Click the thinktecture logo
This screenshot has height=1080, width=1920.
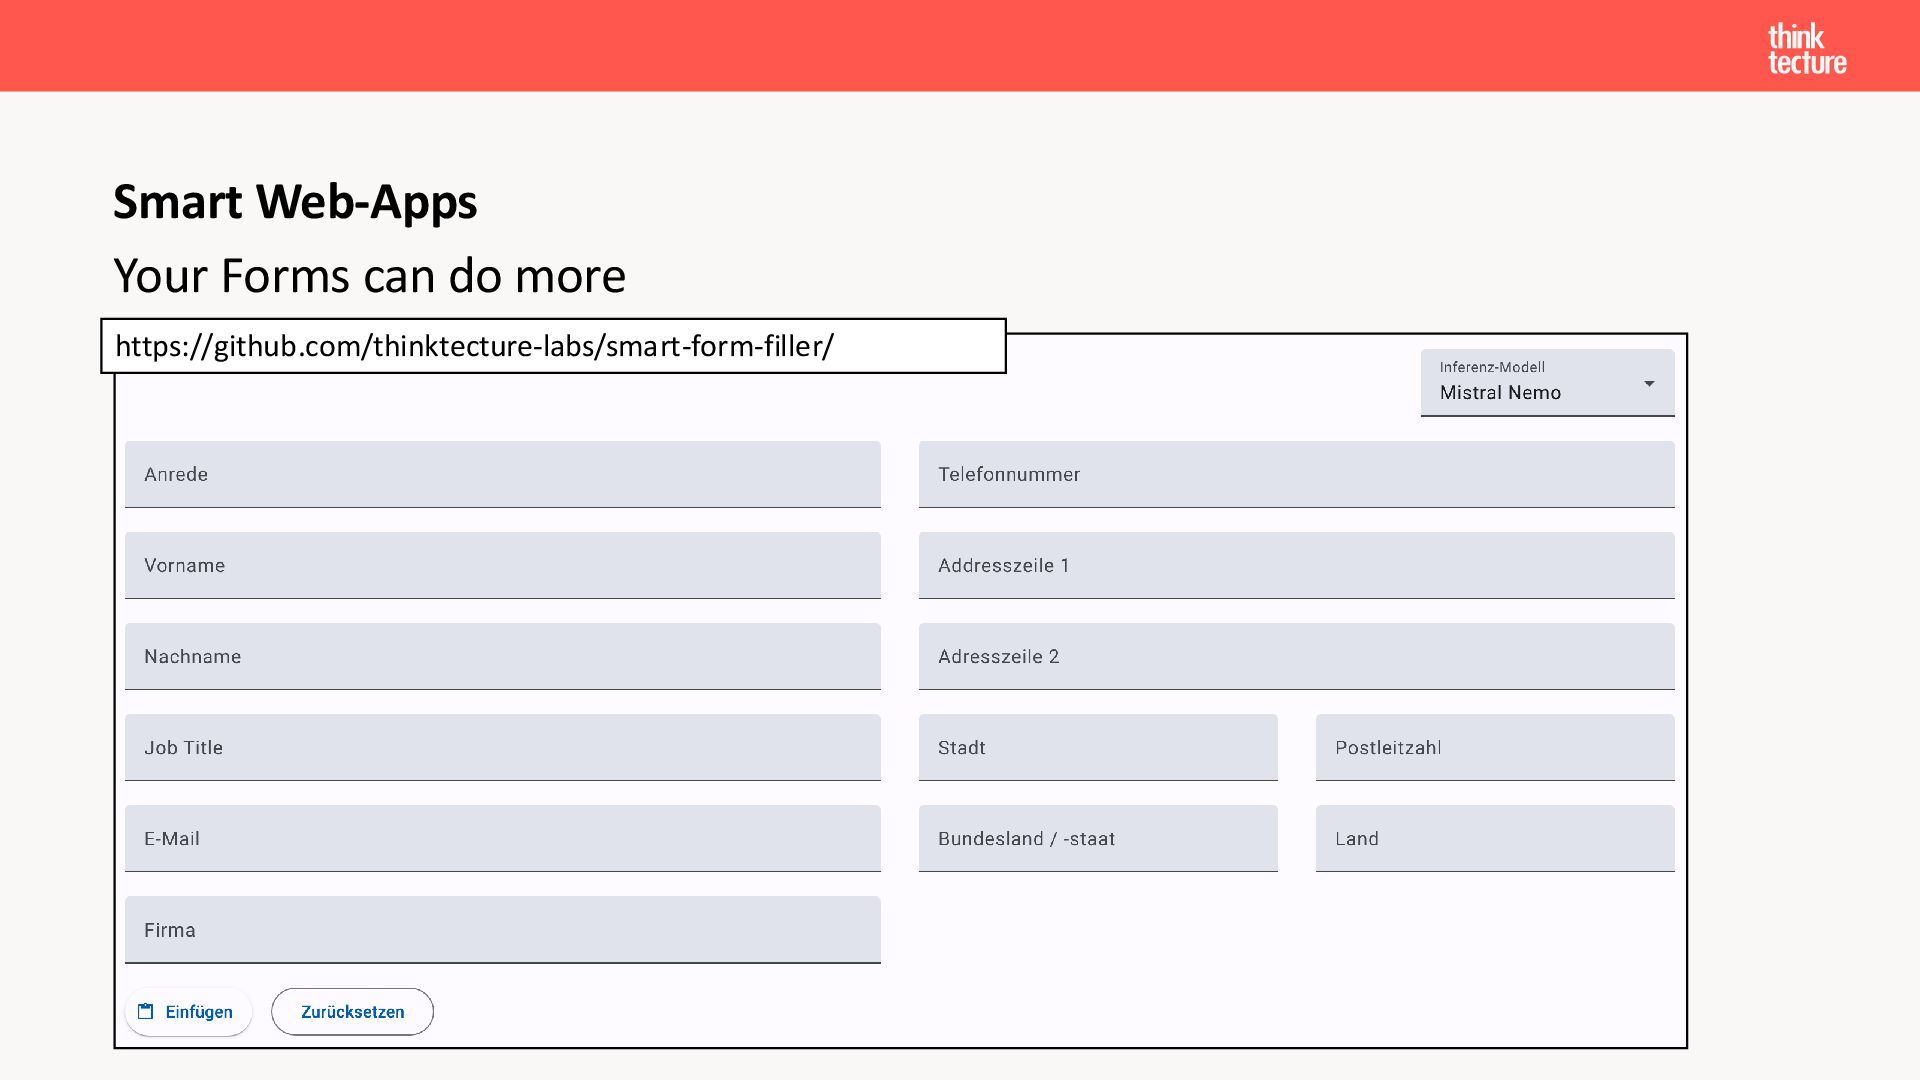coord(1806,49)
